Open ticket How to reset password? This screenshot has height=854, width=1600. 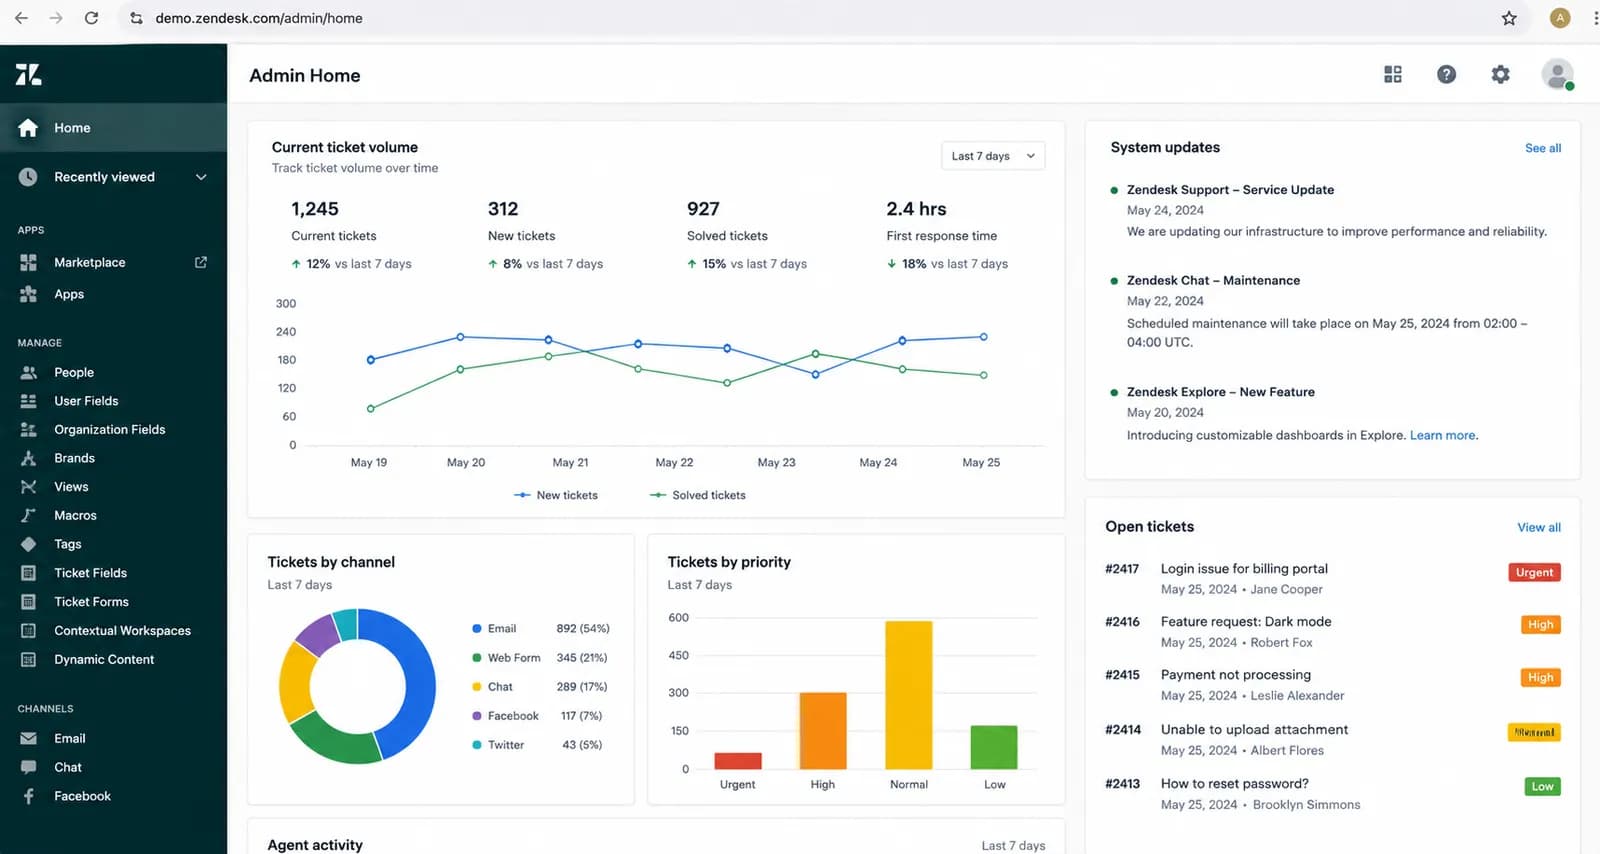pos(1234,783)
